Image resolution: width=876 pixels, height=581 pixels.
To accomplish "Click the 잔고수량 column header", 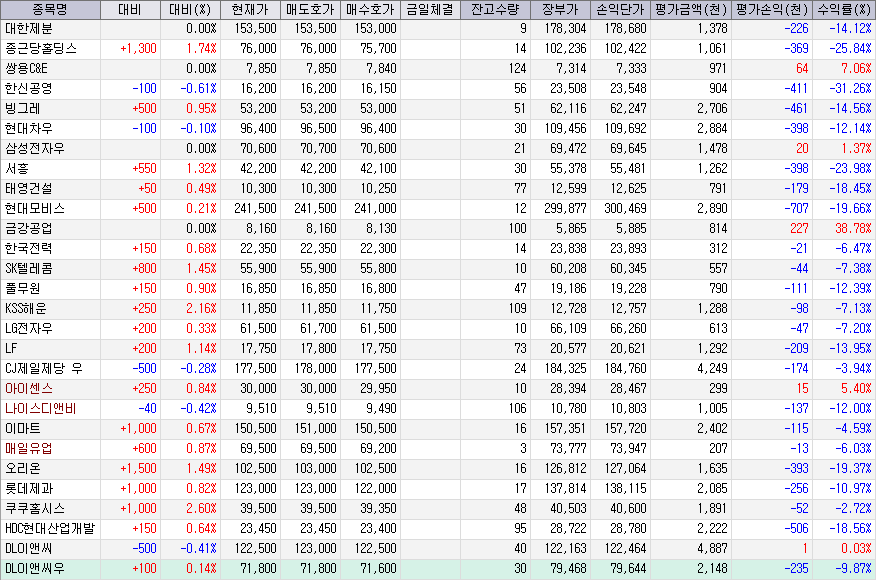I will pos(495,9).
